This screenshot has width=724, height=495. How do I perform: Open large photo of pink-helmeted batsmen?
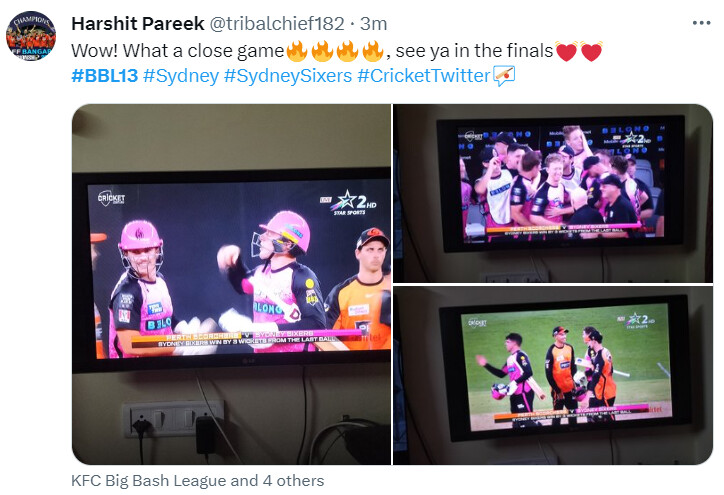click(231, 284)
